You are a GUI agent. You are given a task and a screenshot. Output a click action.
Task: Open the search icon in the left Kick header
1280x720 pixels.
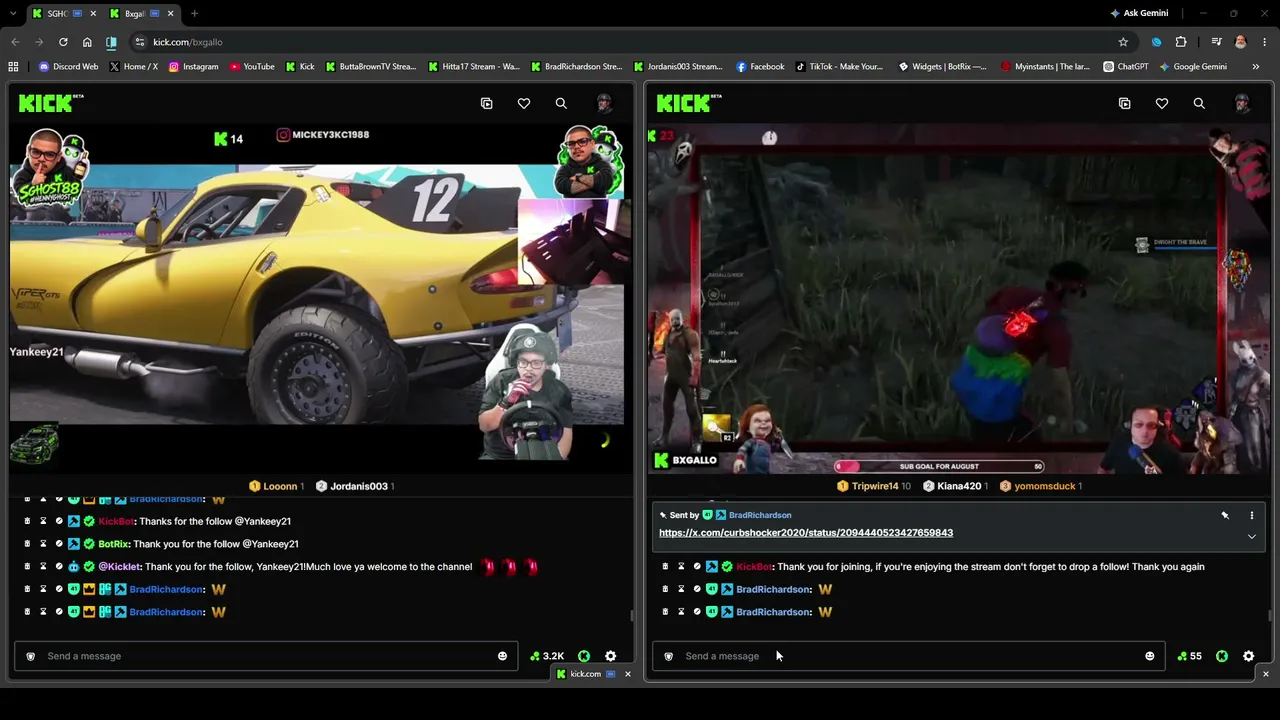click(561, 103)
